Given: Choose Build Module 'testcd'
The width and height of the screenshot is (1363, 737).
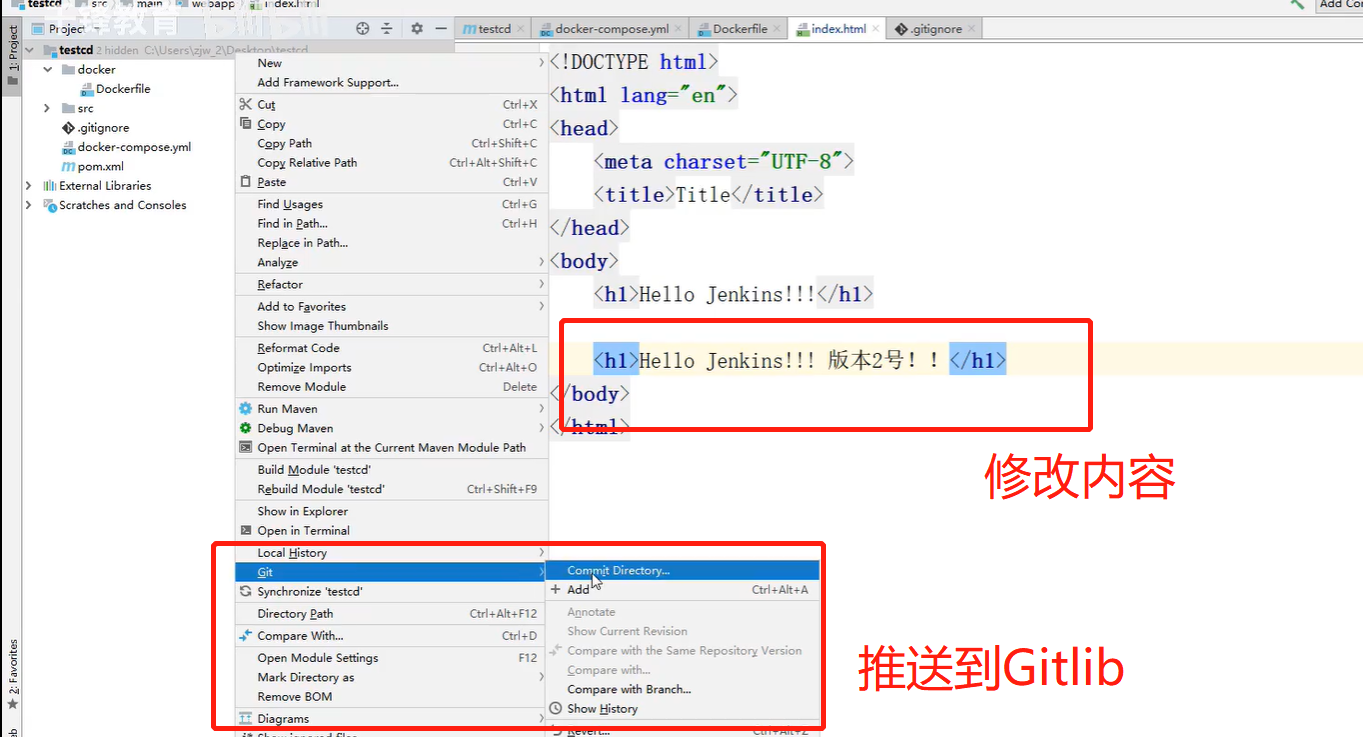Looking at the screenshot, I should [392, 470].
